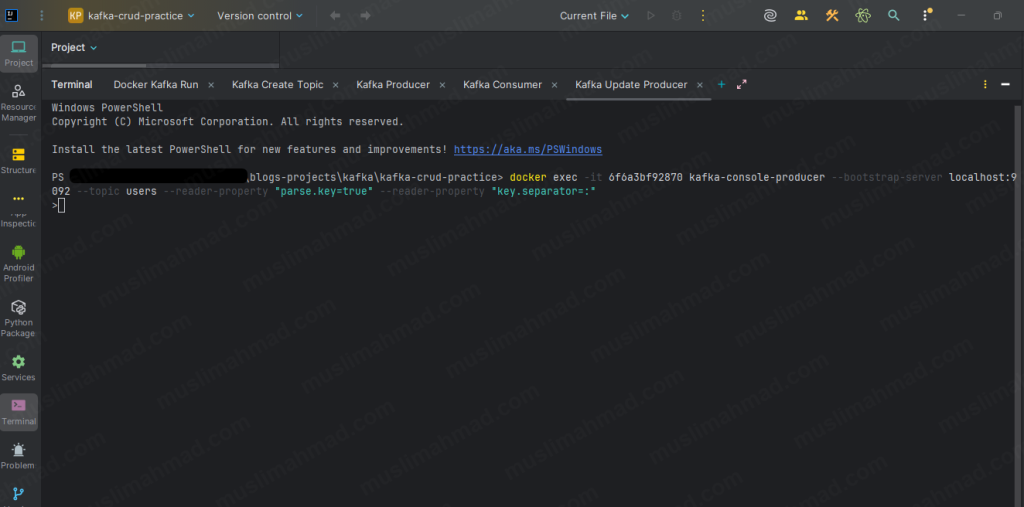Open terminal options vertical dots menu

(985, 84)
